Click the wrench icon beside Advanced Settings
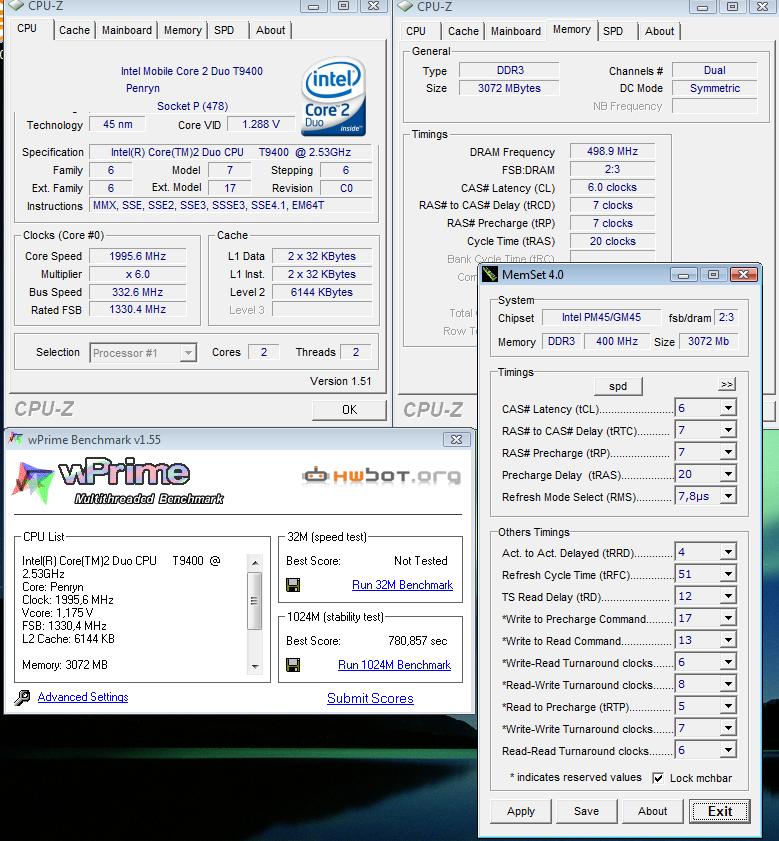 [22, 697]
